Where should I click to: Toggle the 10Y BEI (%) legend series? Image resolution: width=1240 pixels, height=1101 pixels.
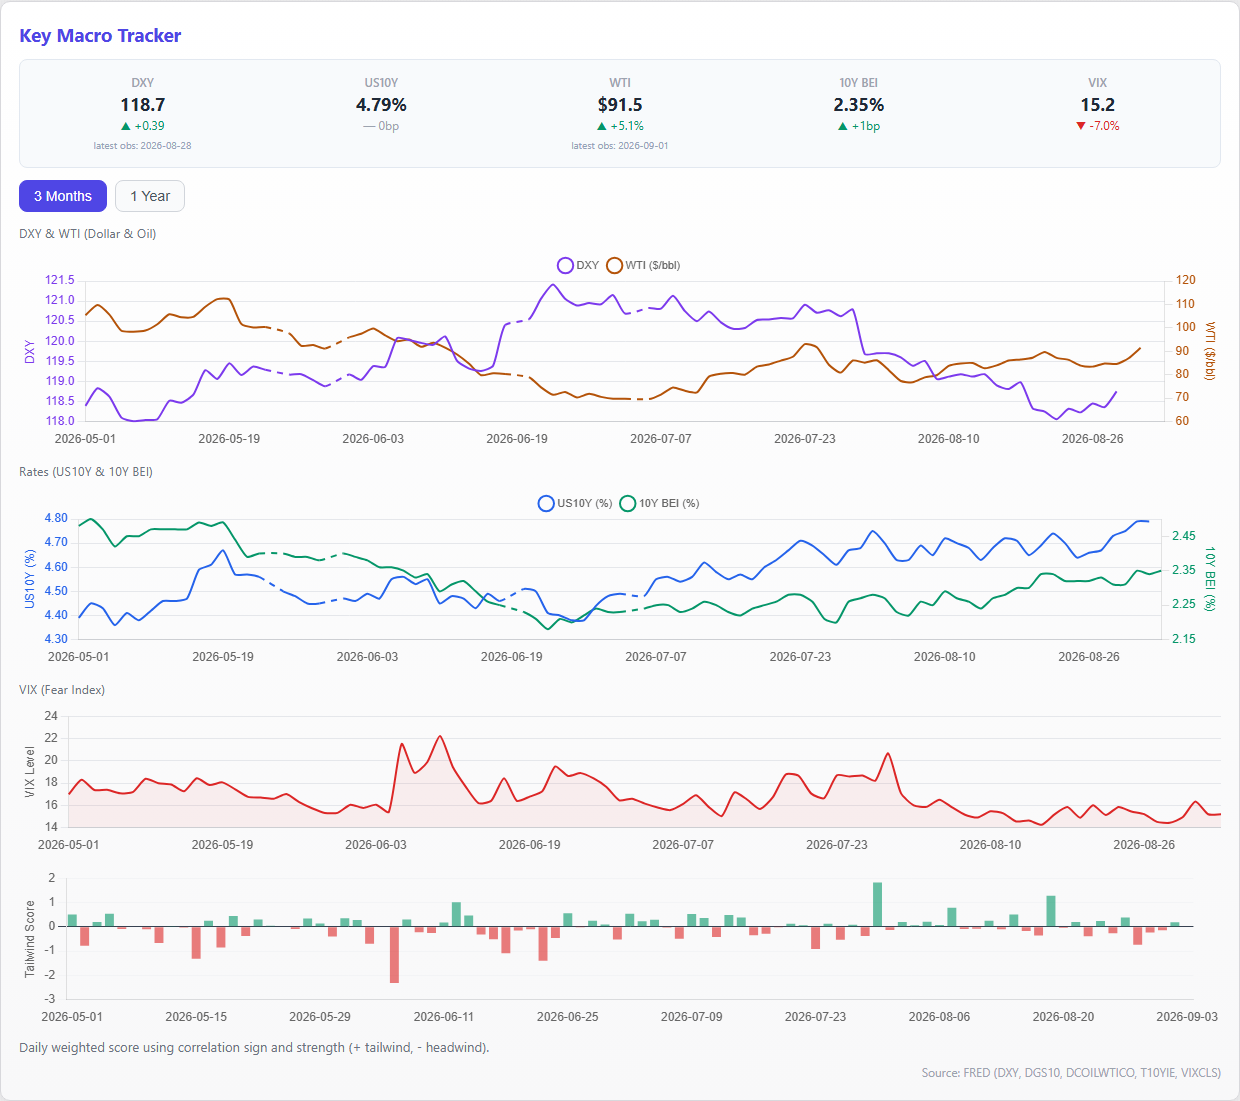click(x=659, y=503)
